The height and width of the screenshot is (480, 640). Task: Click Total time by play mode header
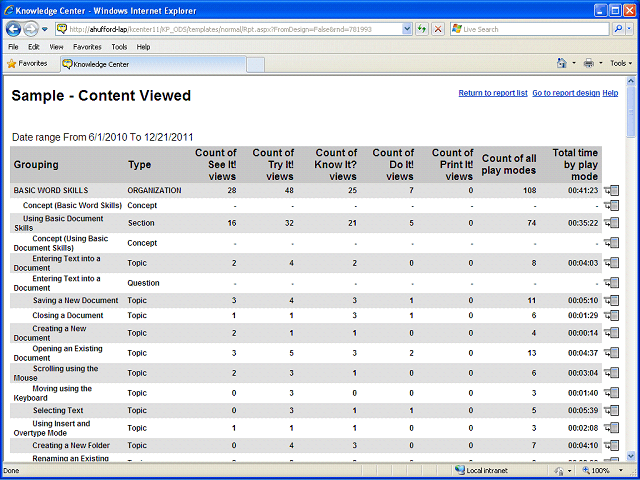[x=575, y=164]
